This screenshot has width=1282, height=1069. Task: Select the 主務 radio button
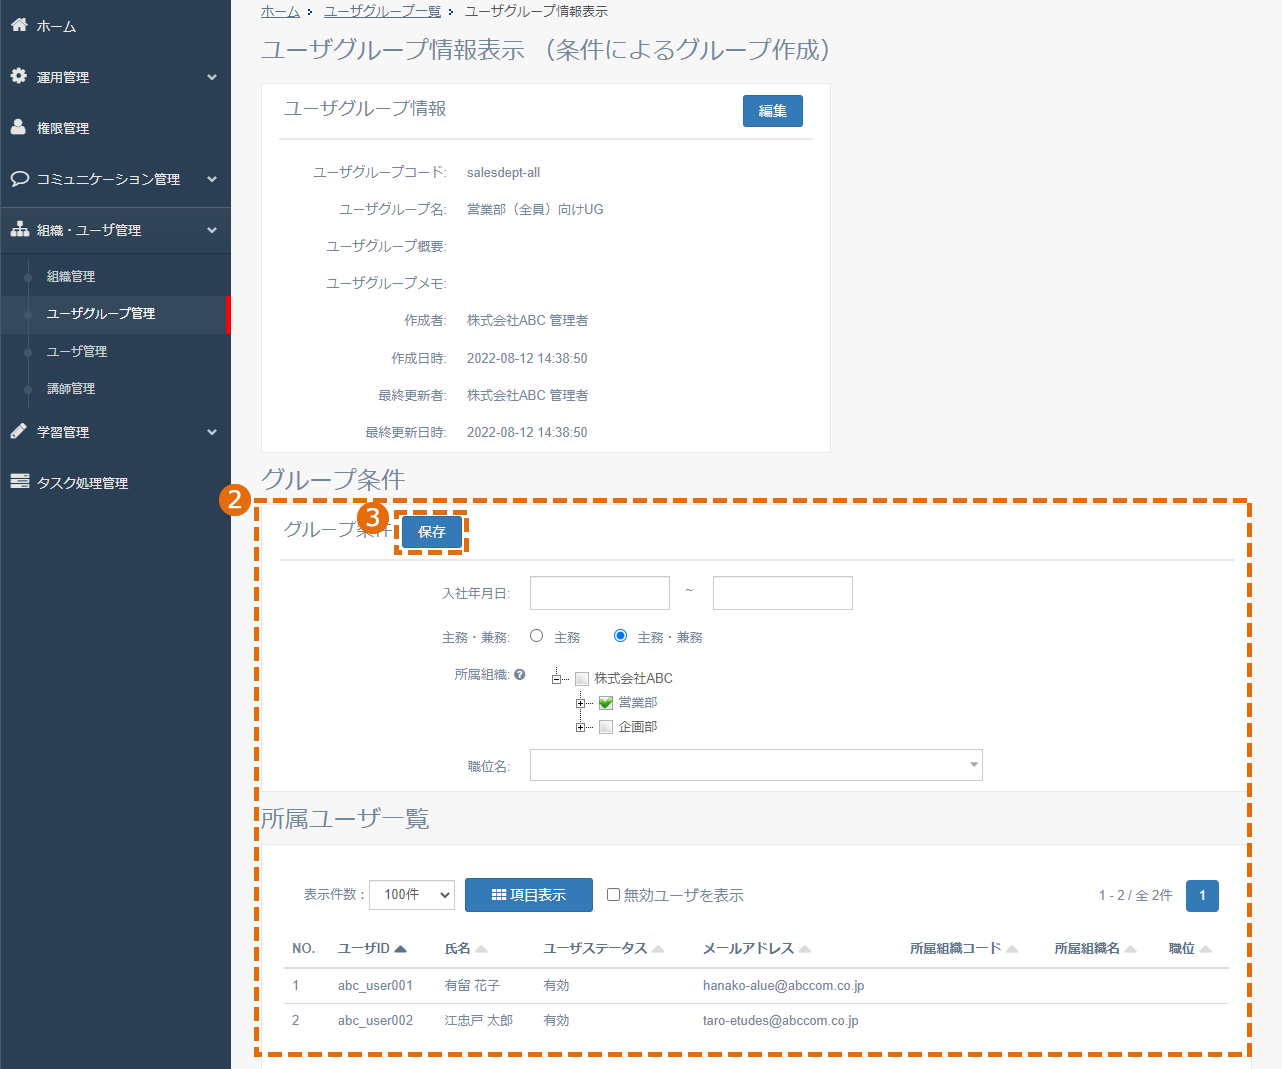(537, 636)
